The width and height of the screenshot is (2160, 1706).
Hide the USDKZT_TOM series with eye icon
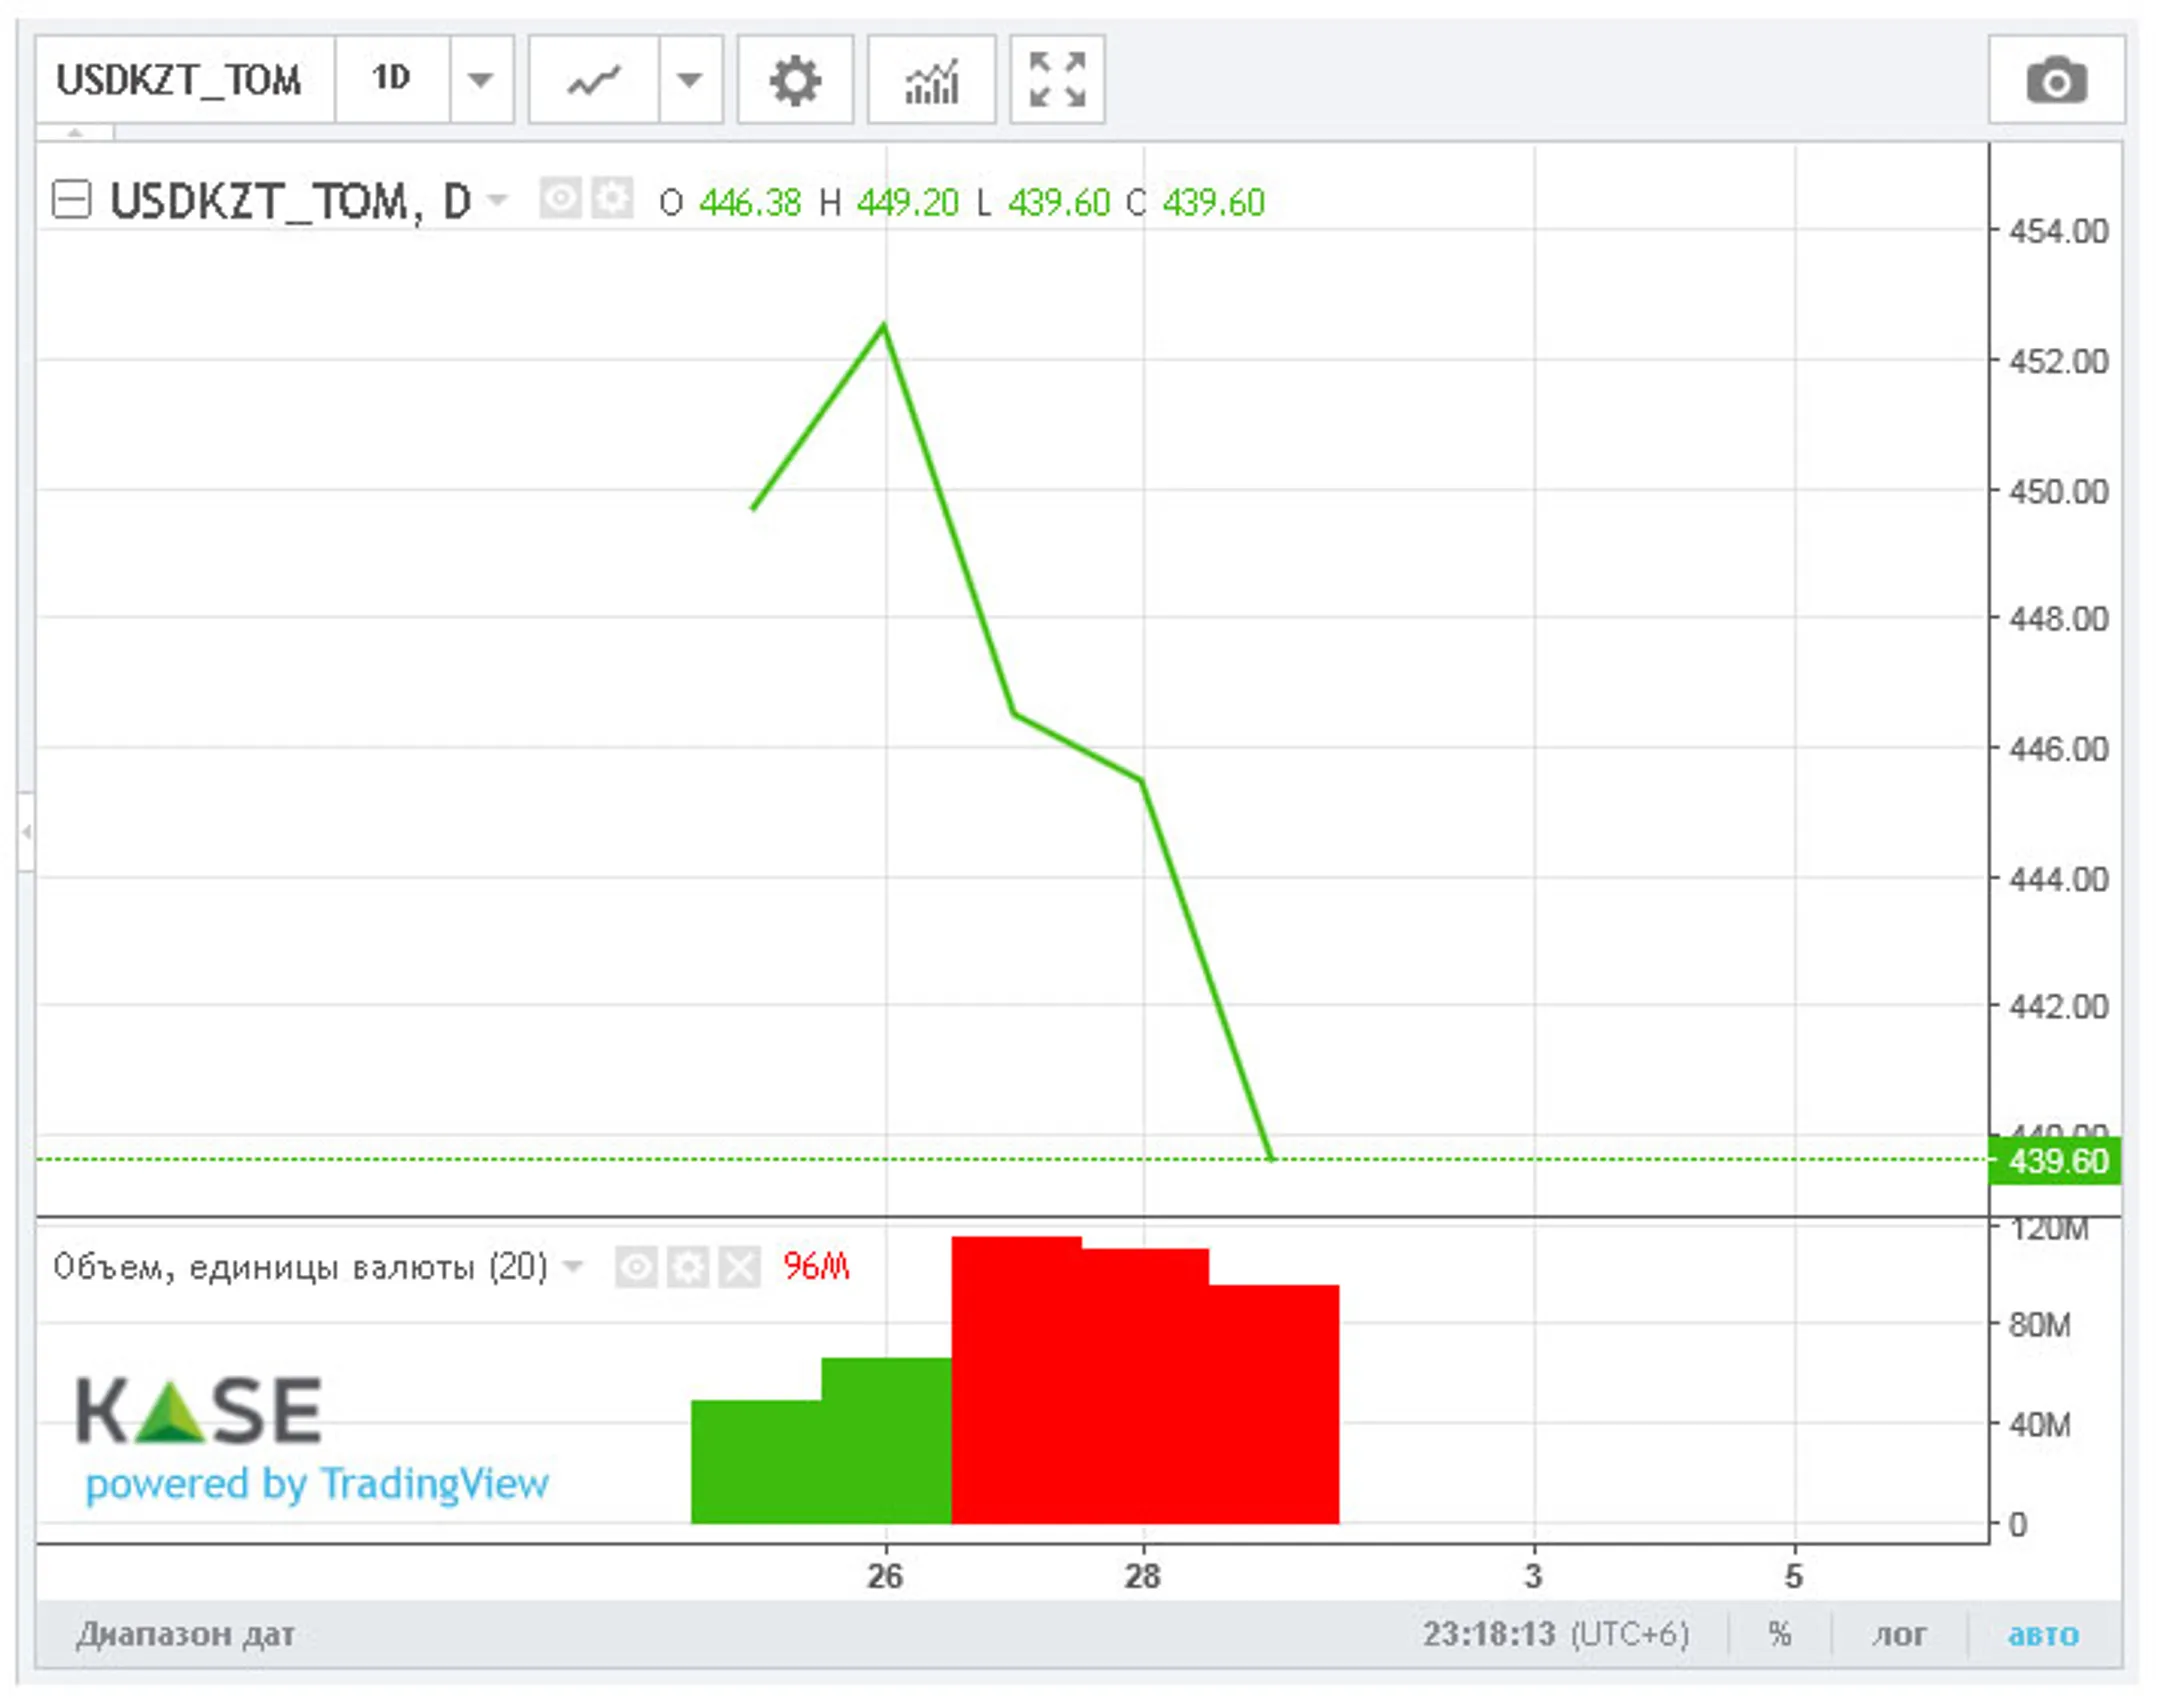pos(560,199)
